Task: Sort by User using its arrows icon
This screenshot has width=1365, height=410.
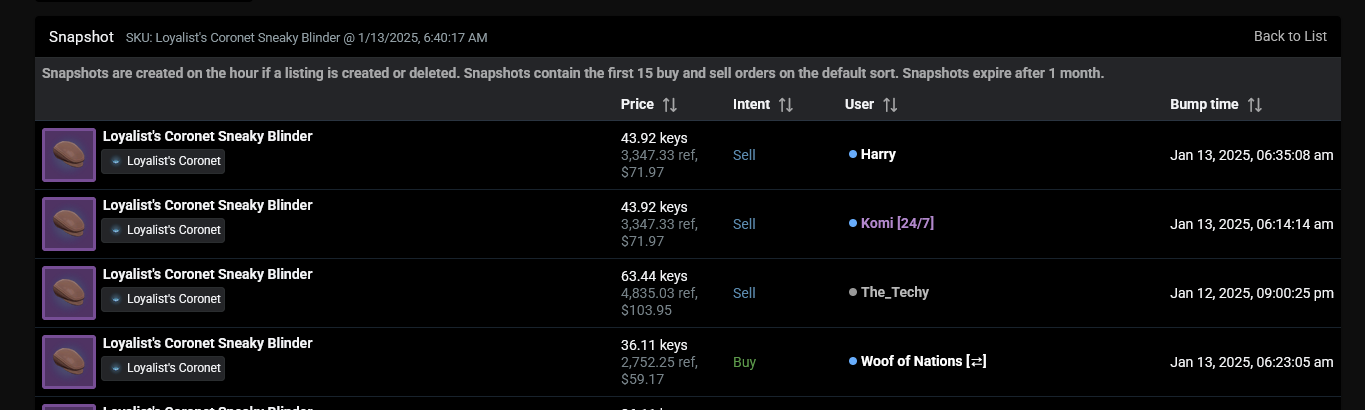Action: tap(890, 105)
